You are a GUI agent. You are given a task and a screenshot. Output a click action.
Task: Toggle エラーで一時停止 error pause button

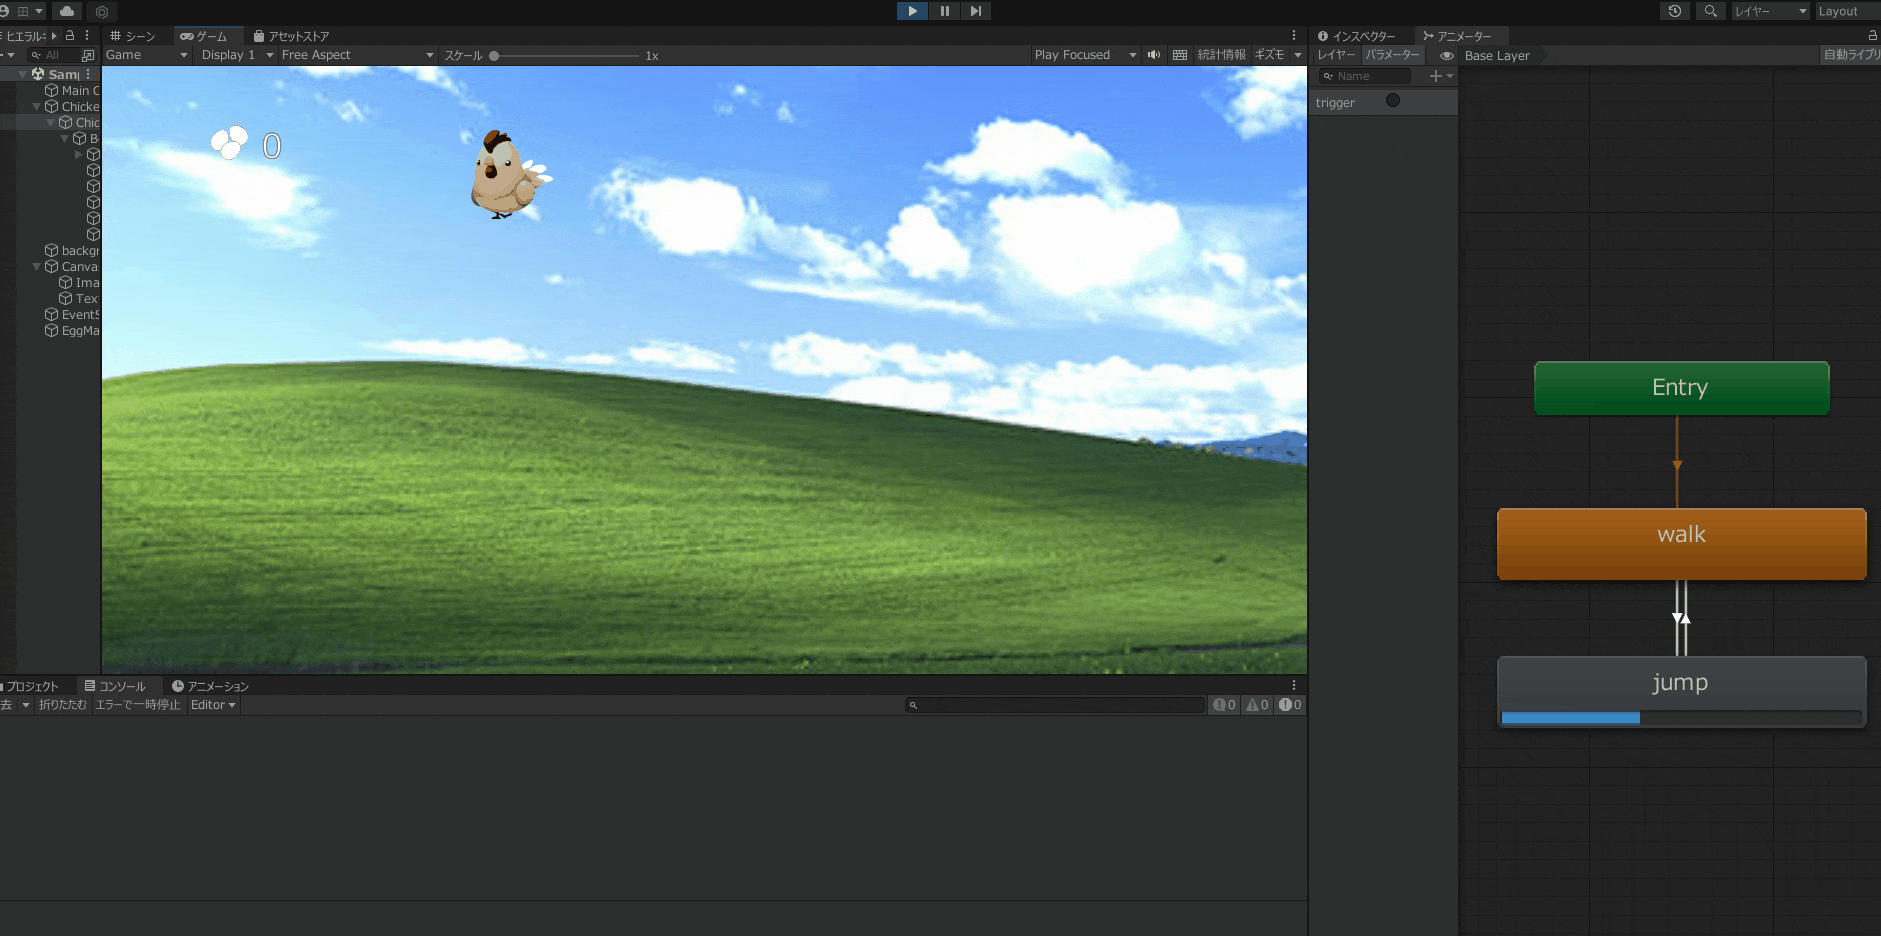138,705
